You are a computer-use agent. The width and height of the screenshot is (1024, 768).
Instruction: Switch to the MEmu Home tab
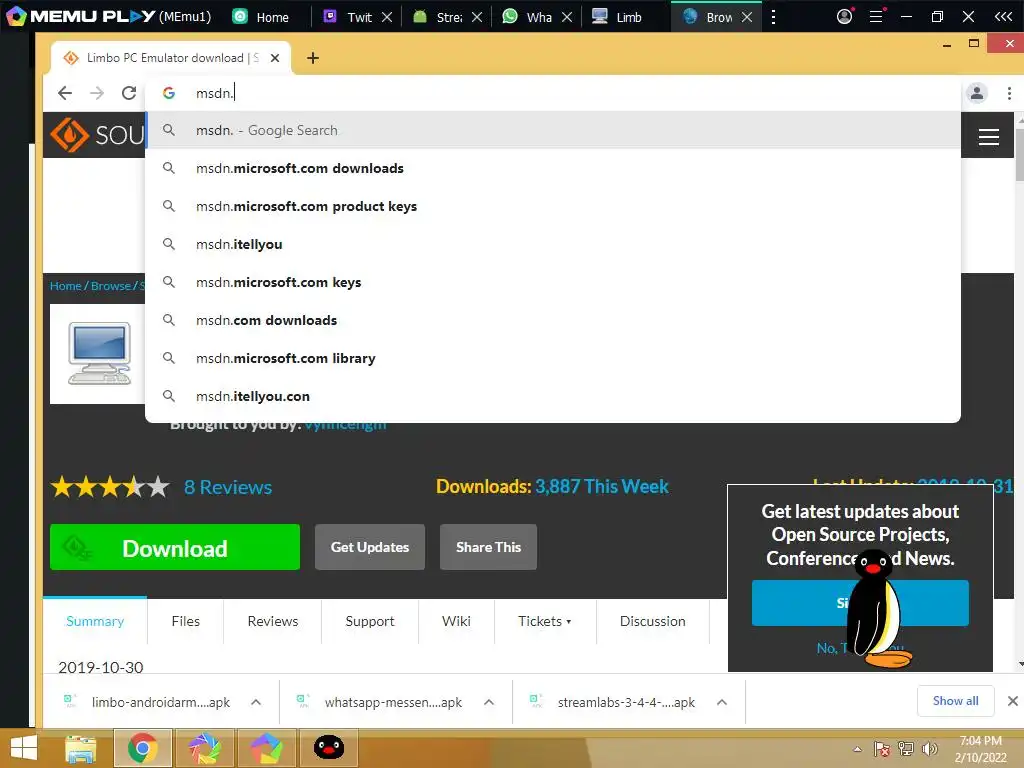pyautogui.click(x=261, y=17)
